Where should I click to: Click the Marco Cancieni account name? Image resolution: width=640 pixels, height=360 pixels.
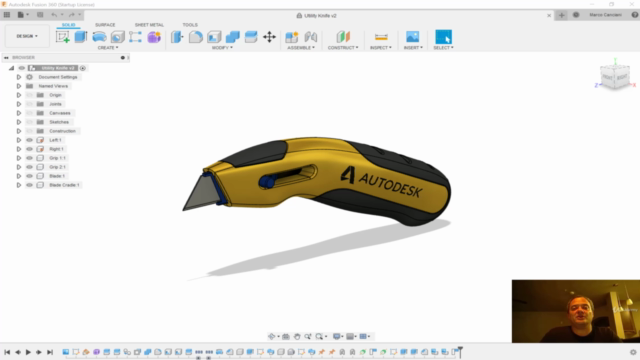click(605, 15)
